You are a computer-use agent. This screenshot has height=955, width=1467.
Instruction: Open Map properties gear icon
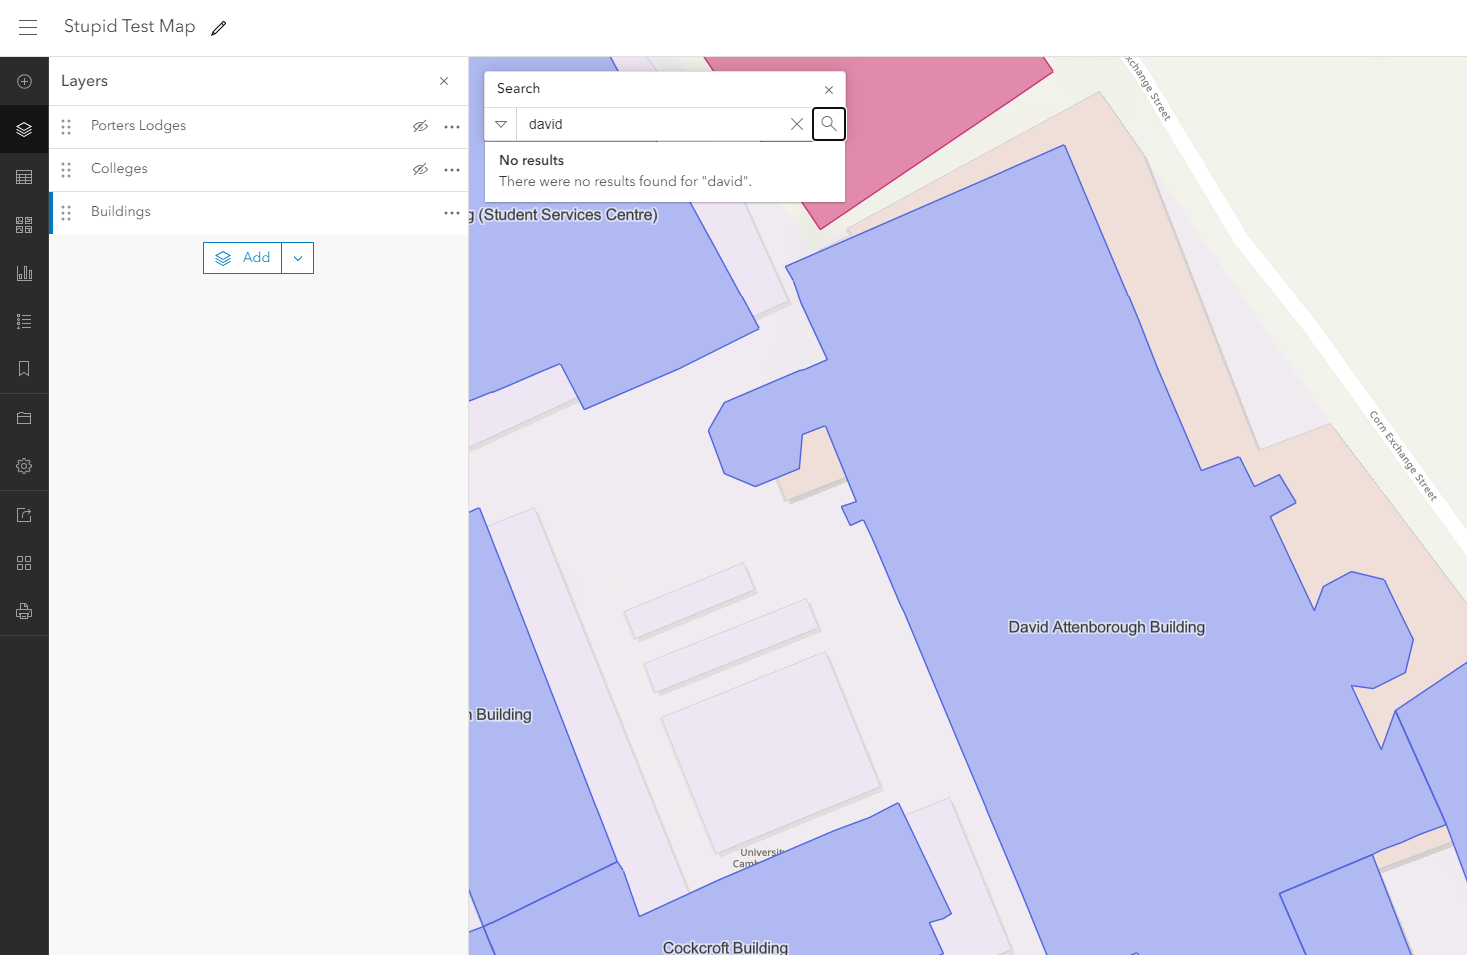24,465
